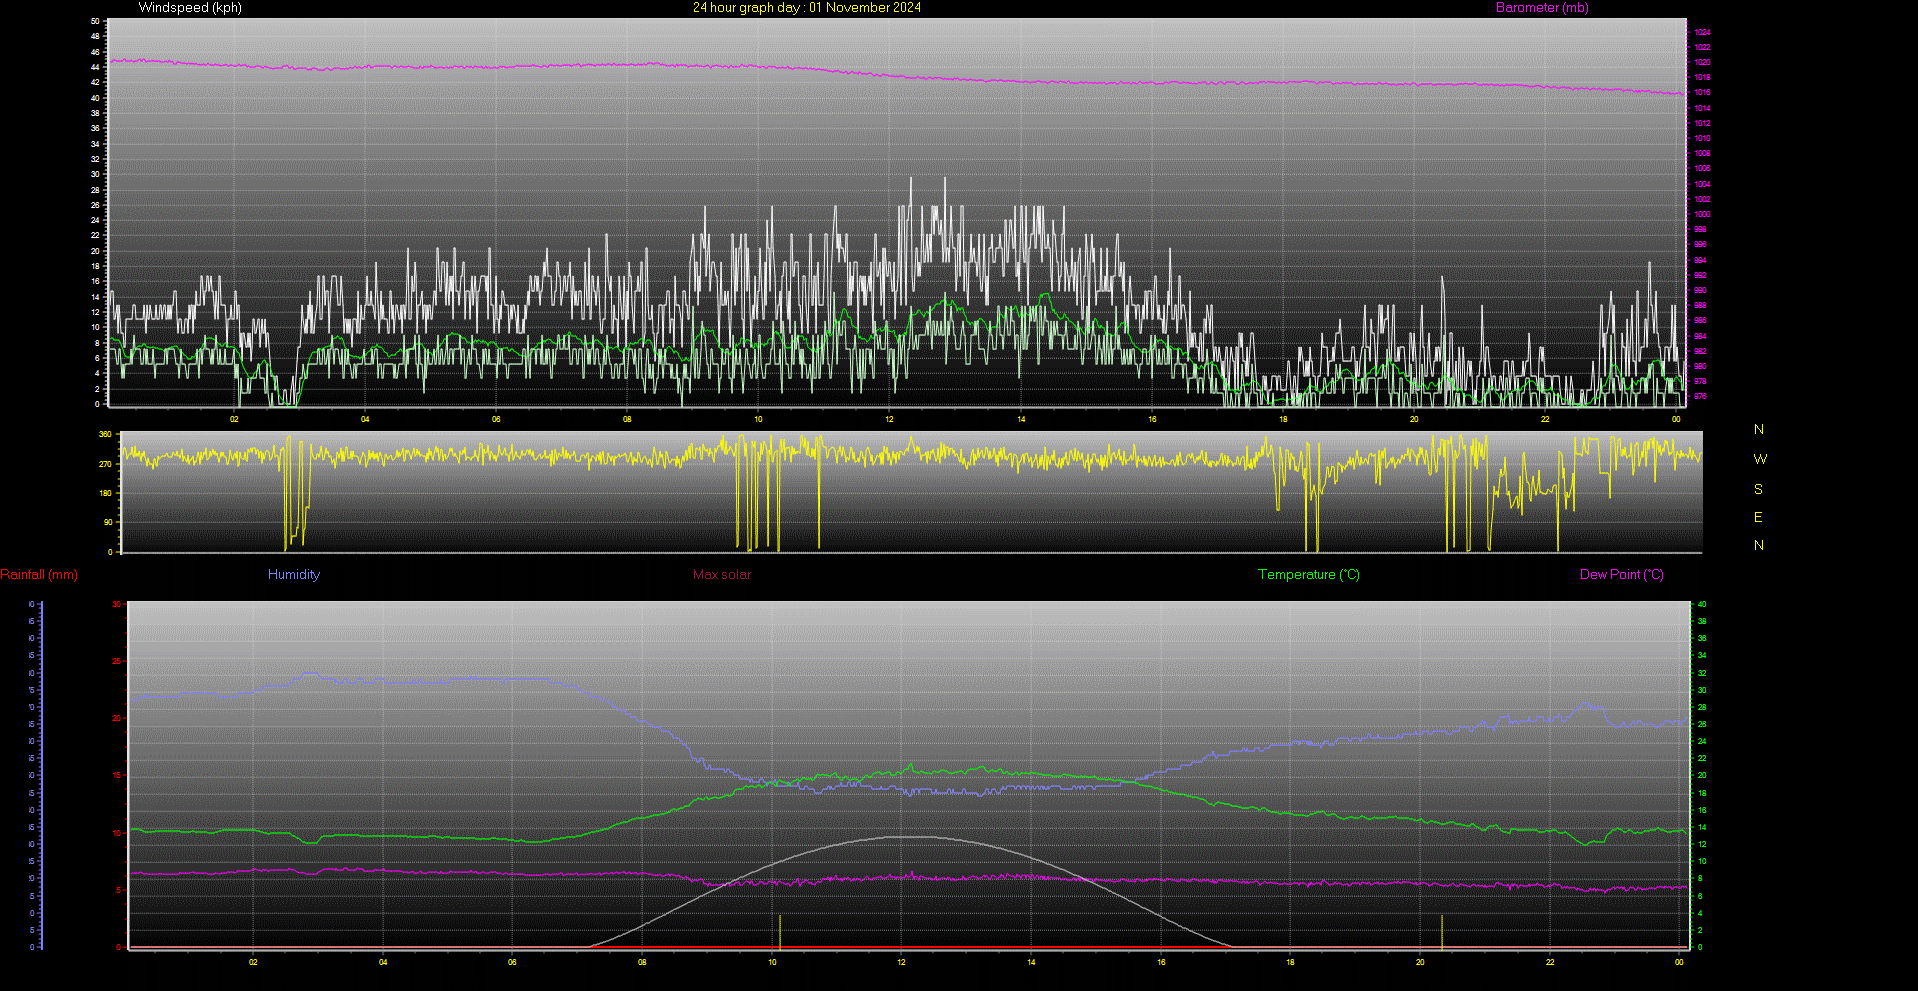
Task: Click the 'Temperature (°C)' legend label
Action: 1309,575
